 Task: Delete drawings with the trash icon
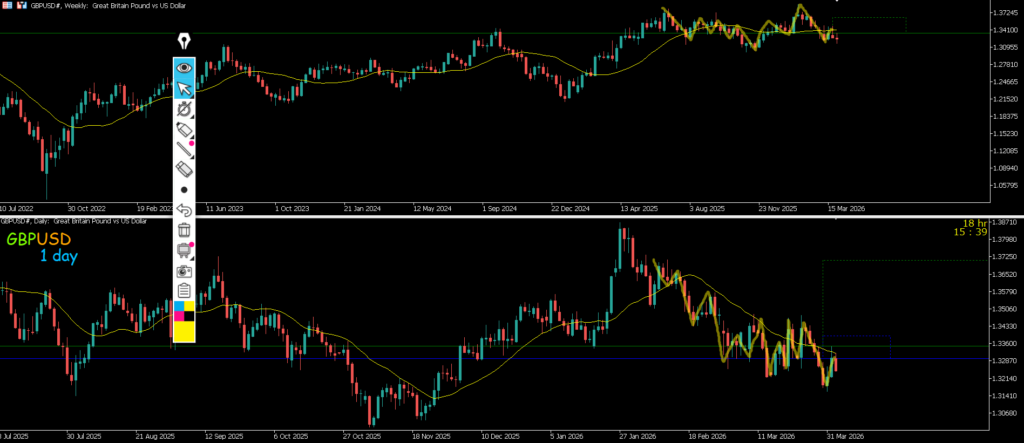tap(184, 230)
